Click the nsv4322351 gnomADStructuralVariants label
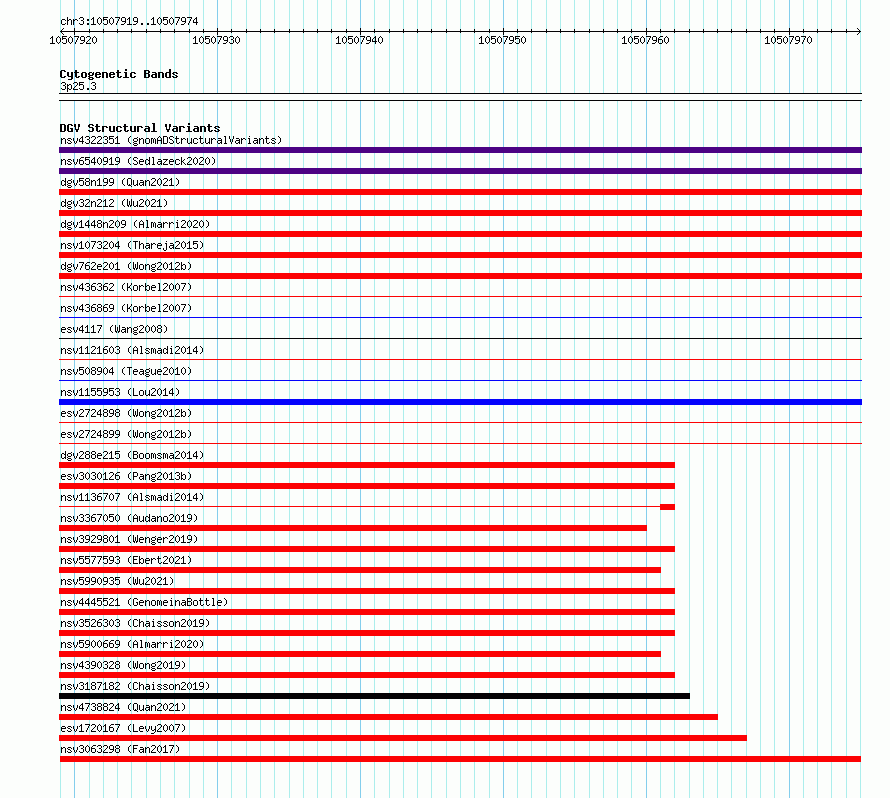The height and width of the screenshot is (798, 890). [171, 140]
